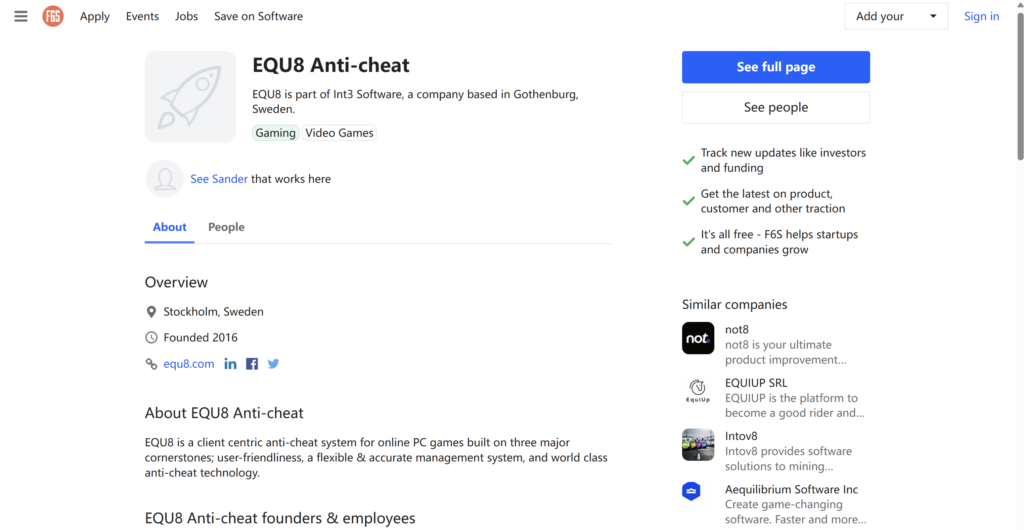This screenshot has height=530, width=1024.
Task: Open EQU8's LinkedIn profile icon
Action: 231,364
